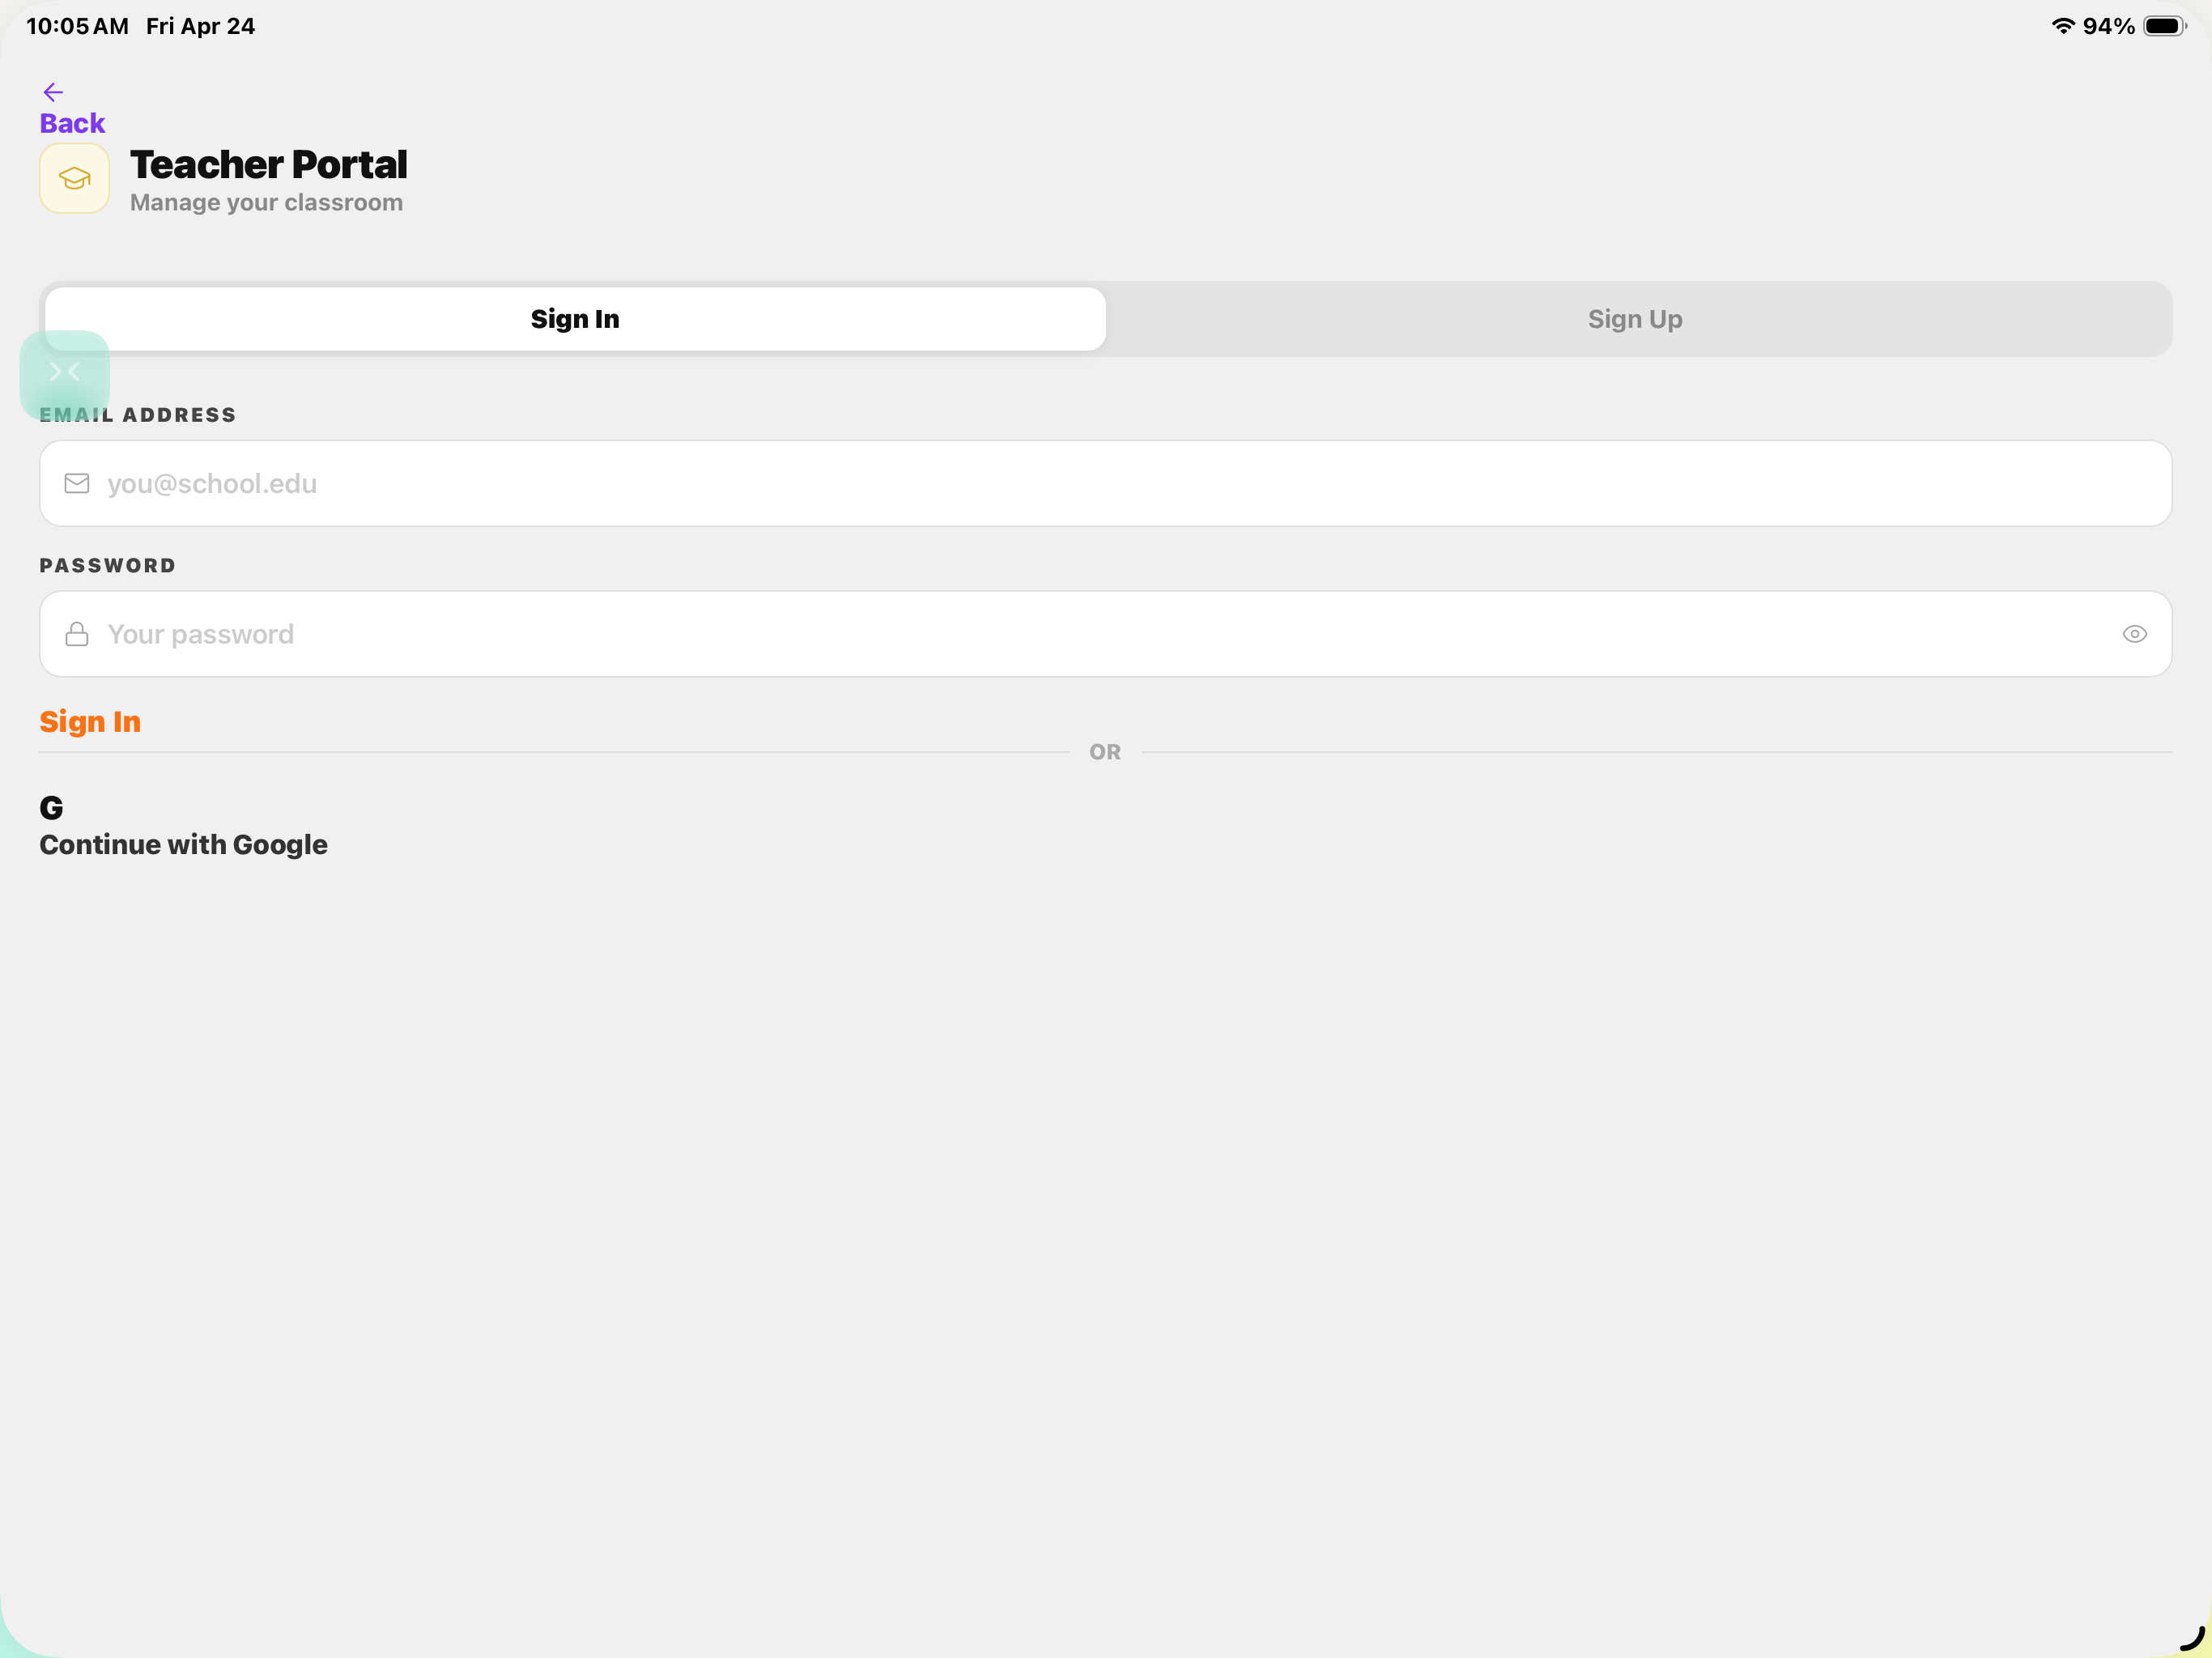Click the Manage your classroom subtitle
2212x1658 pixels.
(266, 202)
